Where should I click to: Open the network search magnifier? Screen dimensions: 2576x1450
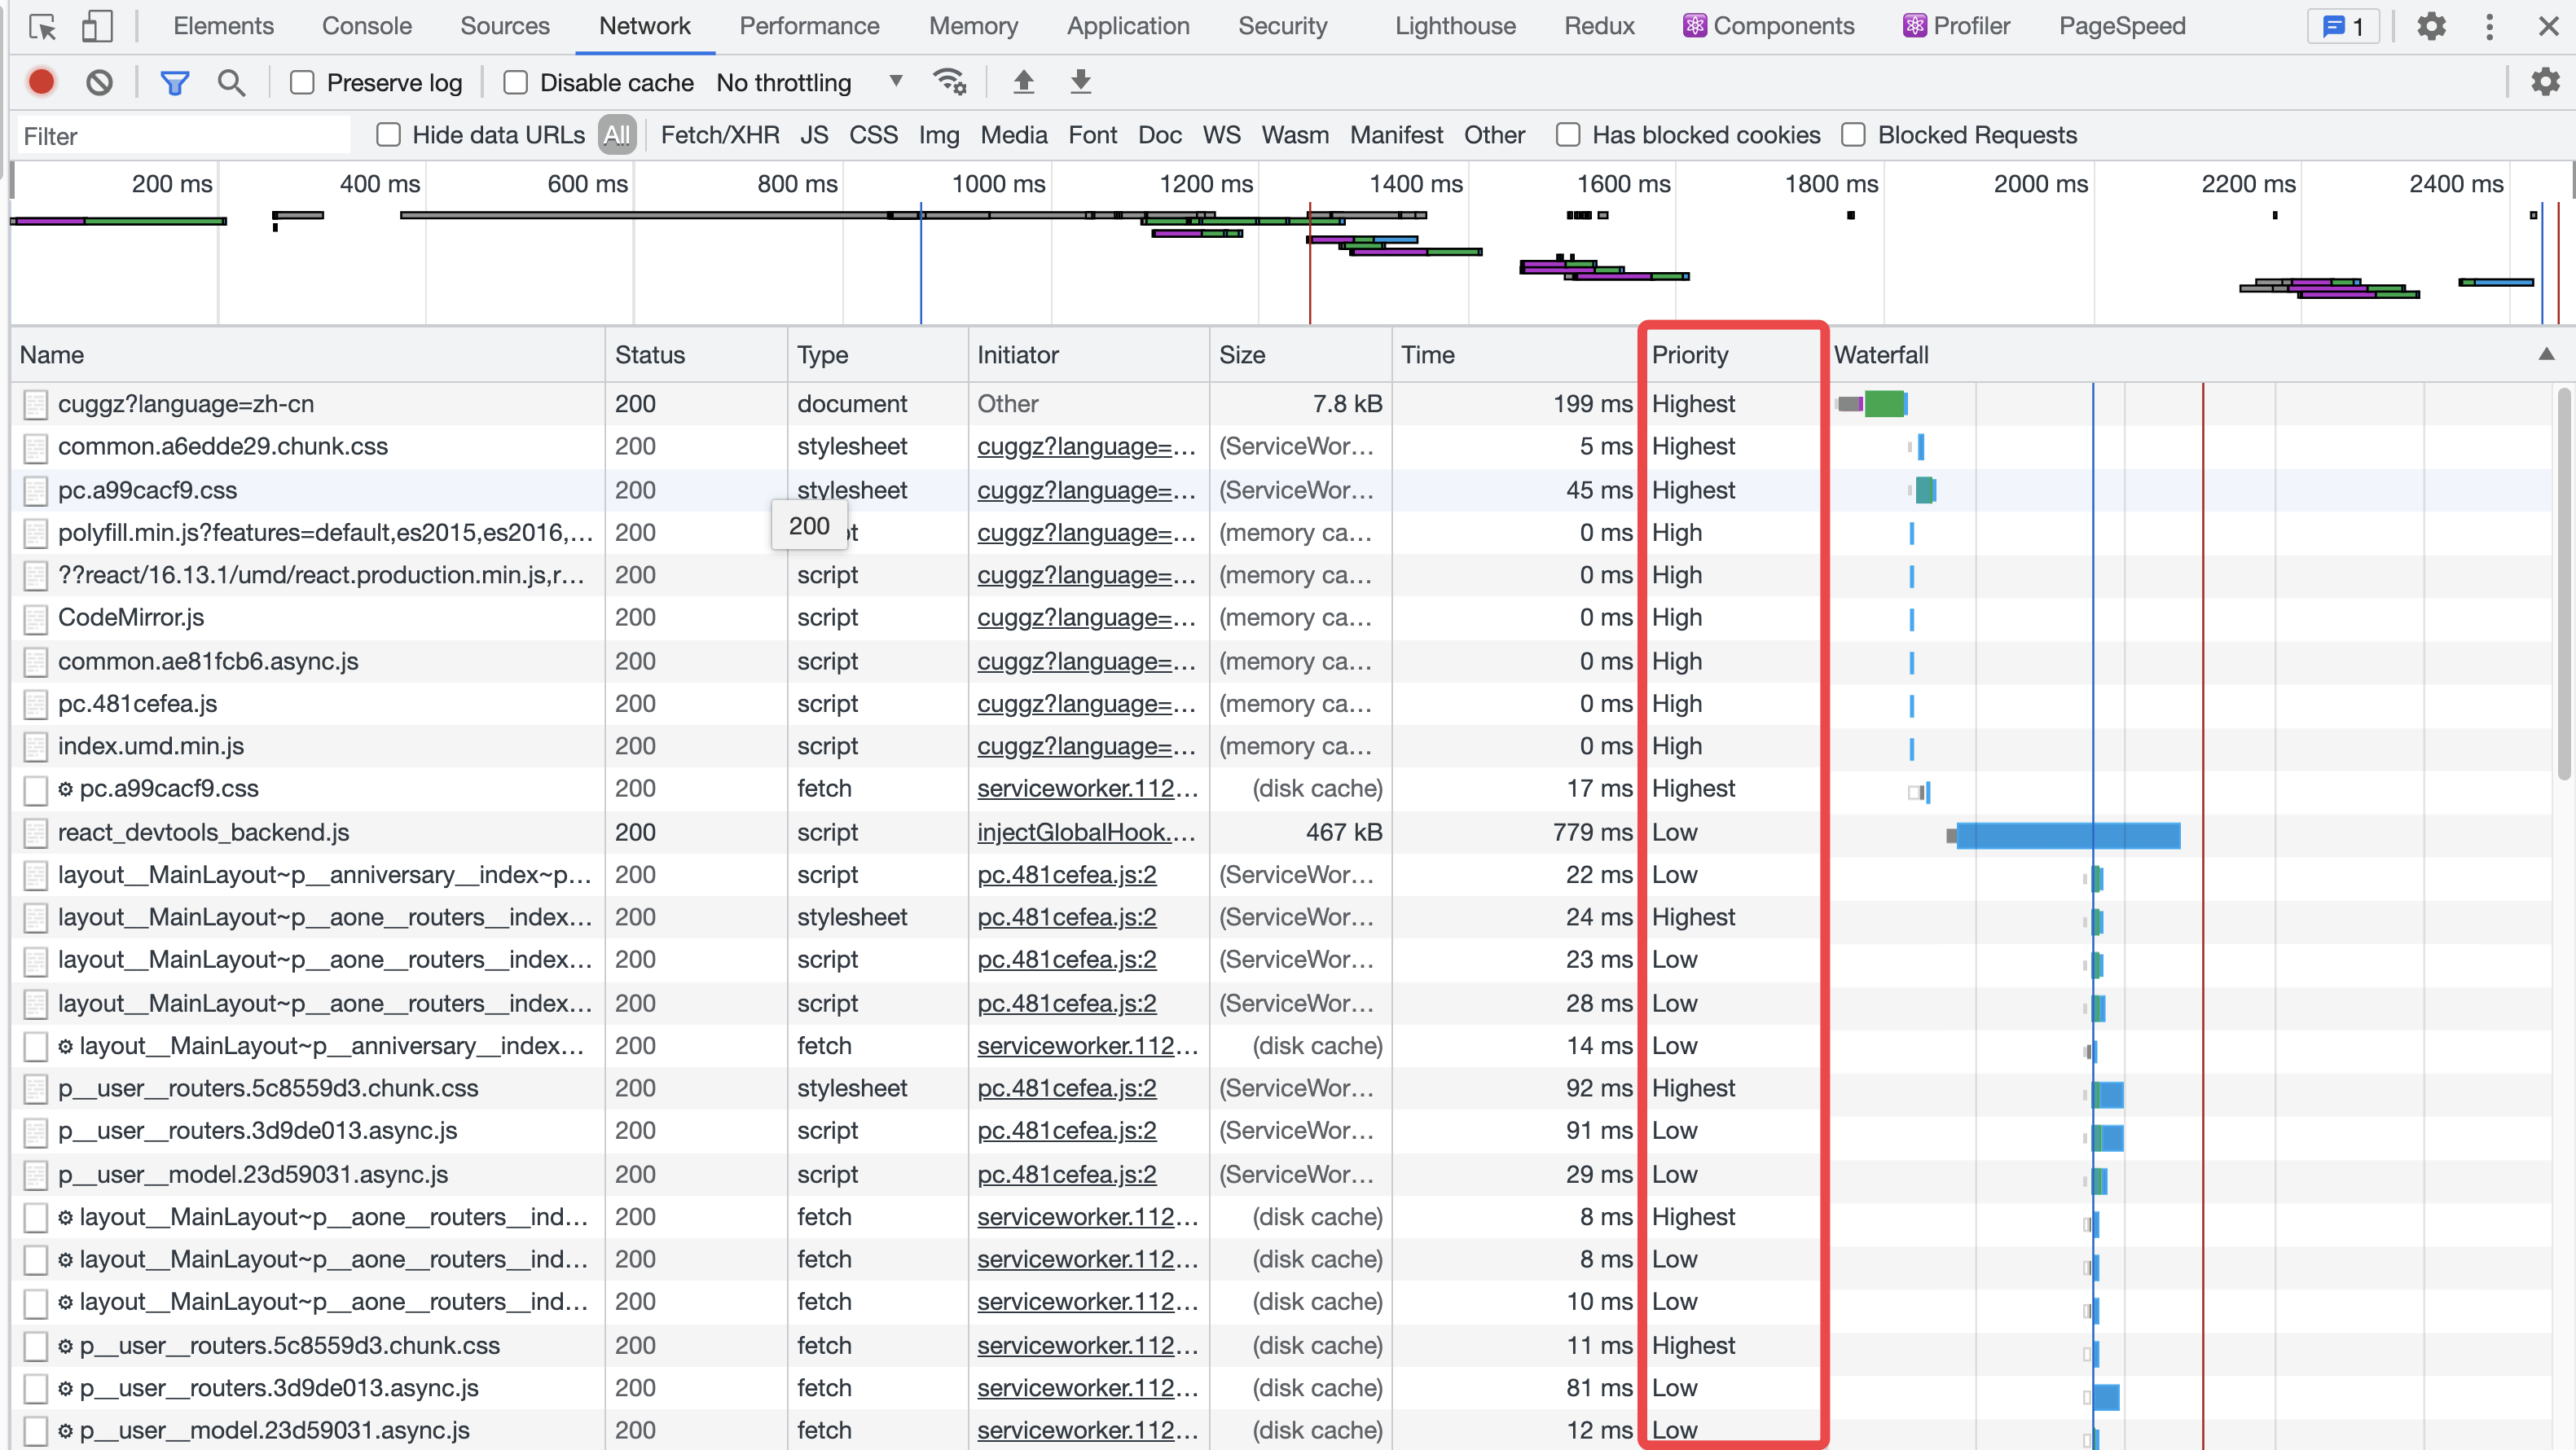pos(231,82)
